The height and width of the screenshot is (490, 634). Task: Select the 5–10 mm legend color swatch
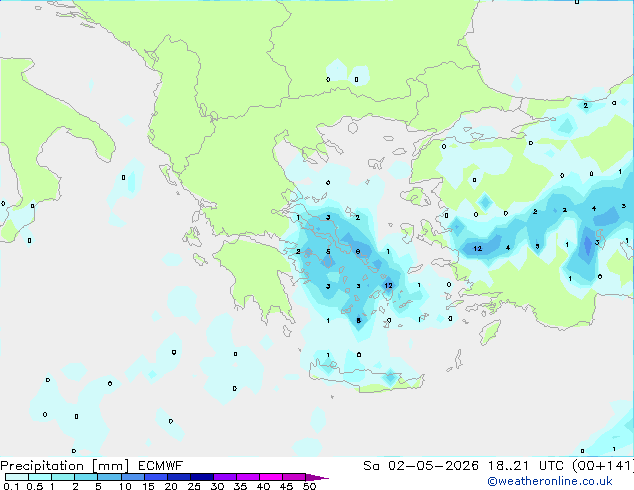tap(110, 477)
